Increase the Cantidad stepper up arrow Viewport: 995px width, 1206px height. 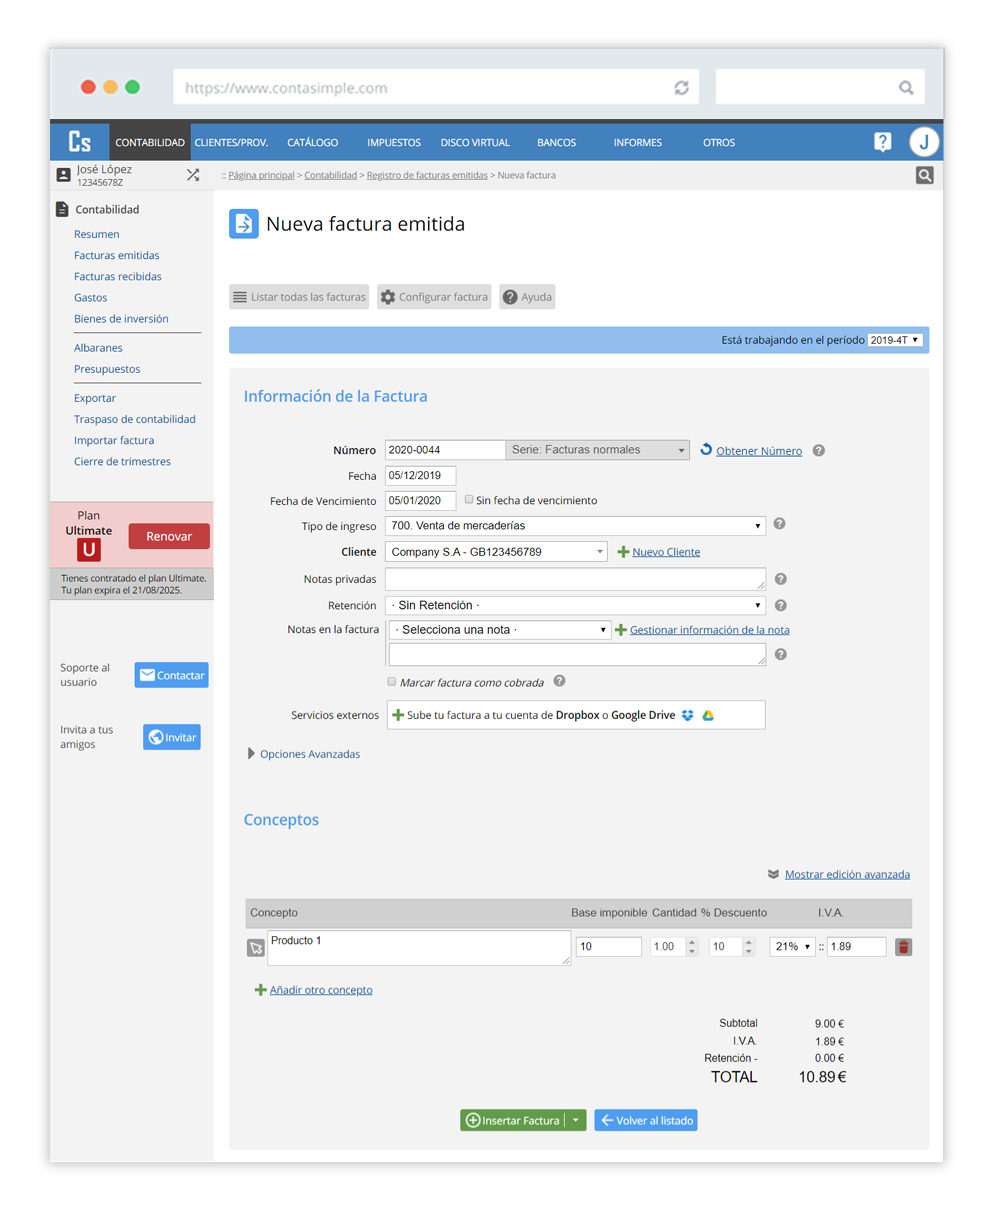[x=692, y=942]
